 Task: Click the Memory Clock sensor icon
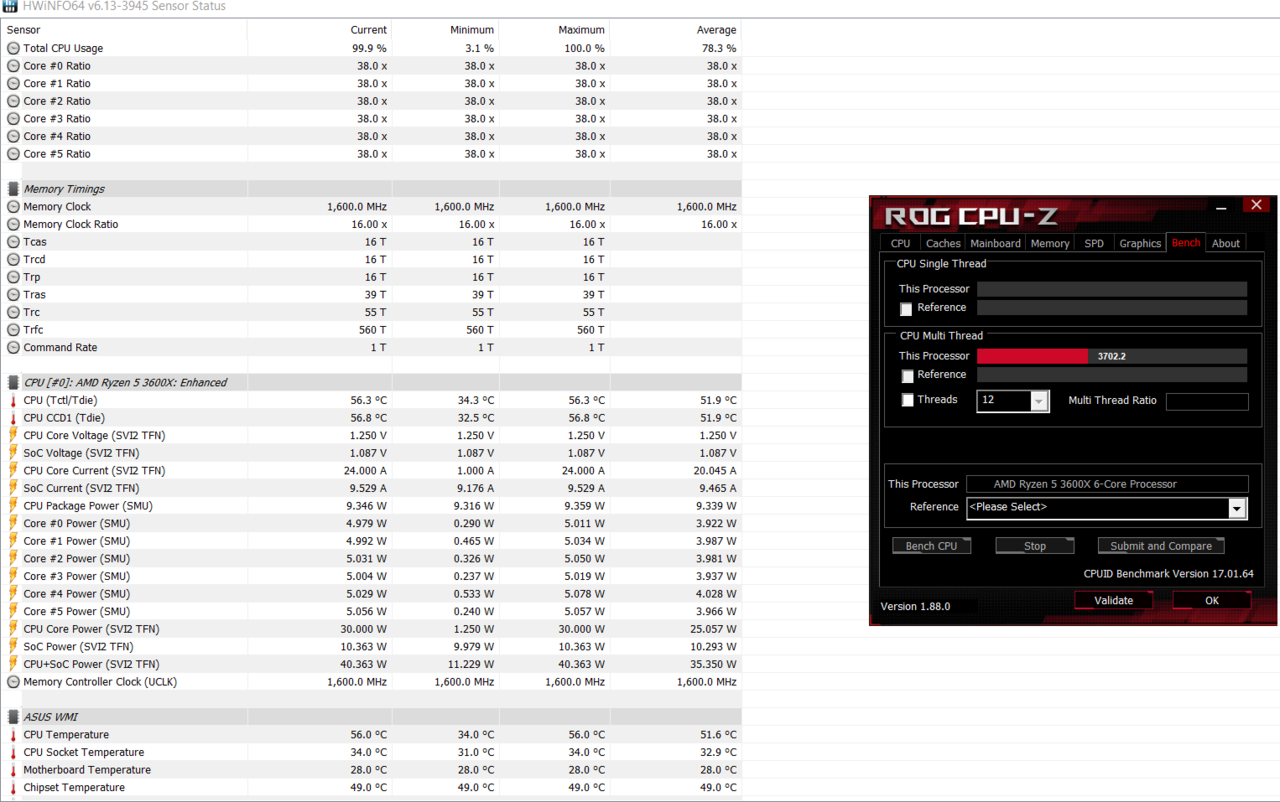[13, 207]
